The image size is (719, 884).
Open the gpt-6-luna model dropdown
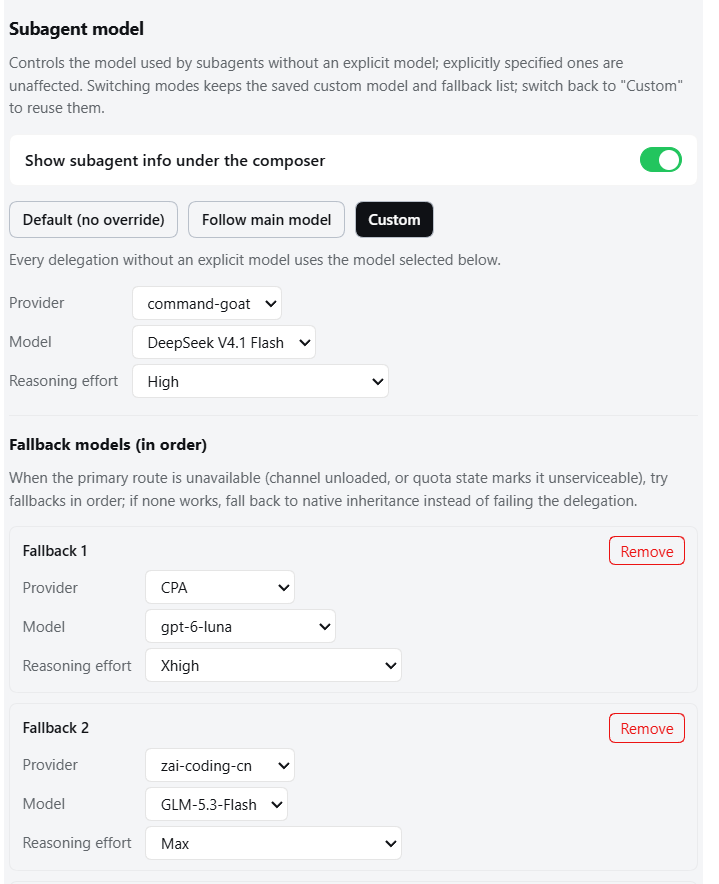pos(240,626)
